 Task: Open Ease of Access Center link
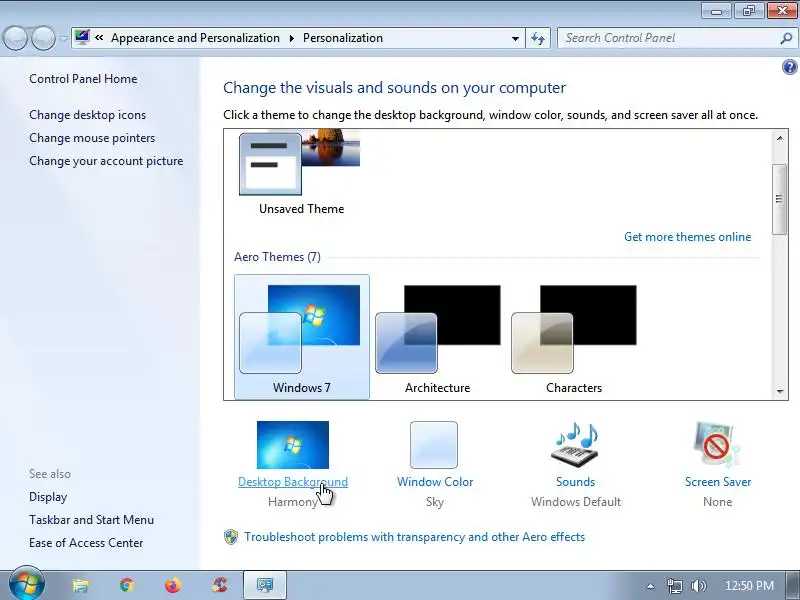[x=86, y=542]
